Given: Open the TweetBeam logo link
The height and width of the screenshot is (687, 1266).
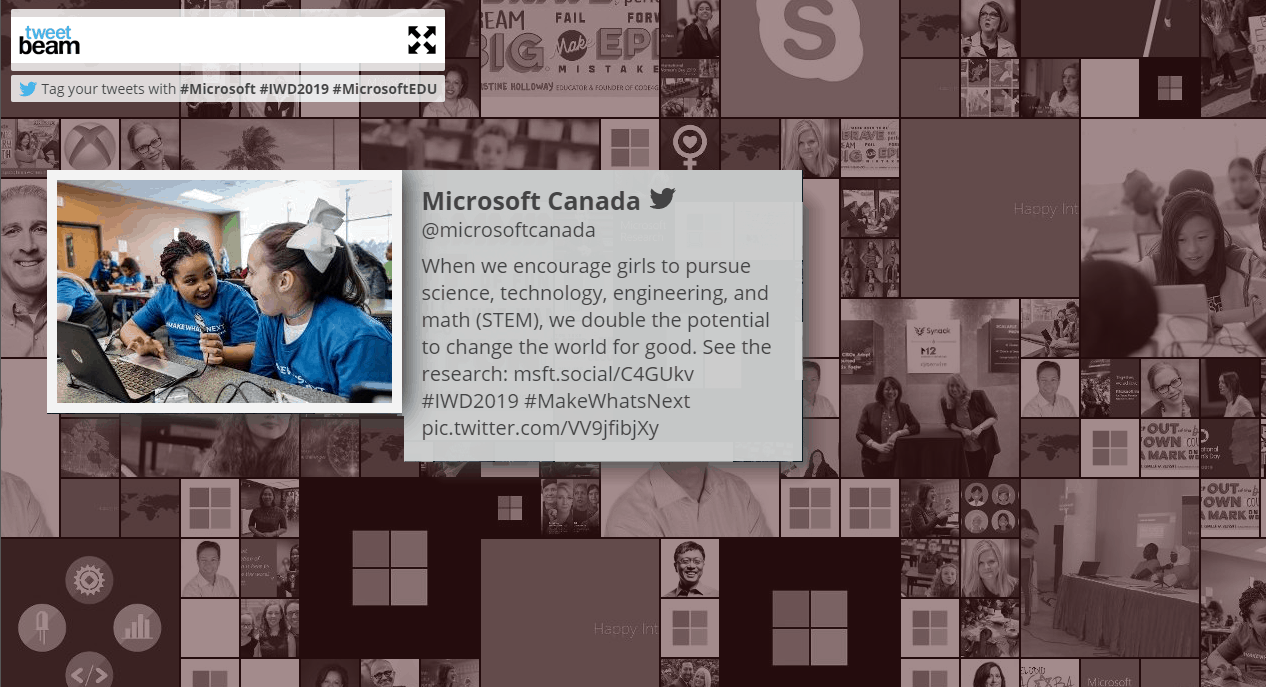Looking at the screenshot, I should coord(50,40).
